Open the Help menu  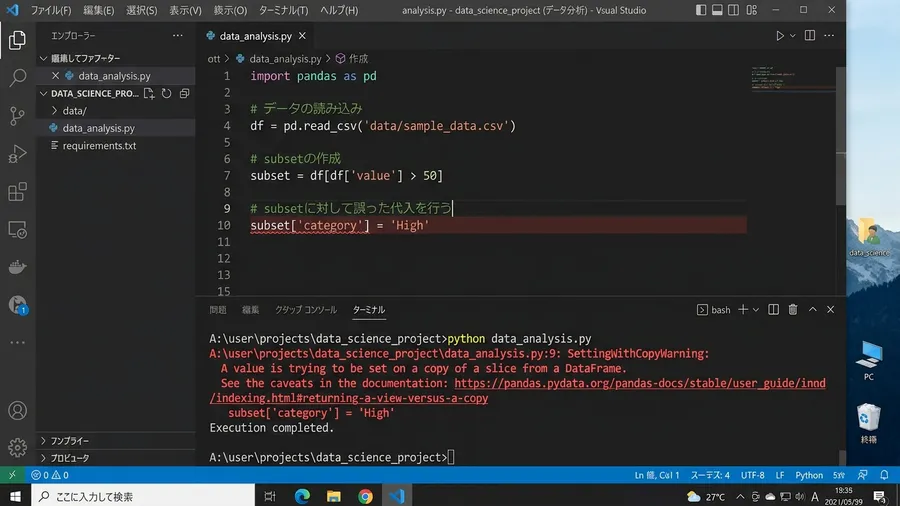tap(339, 10)
